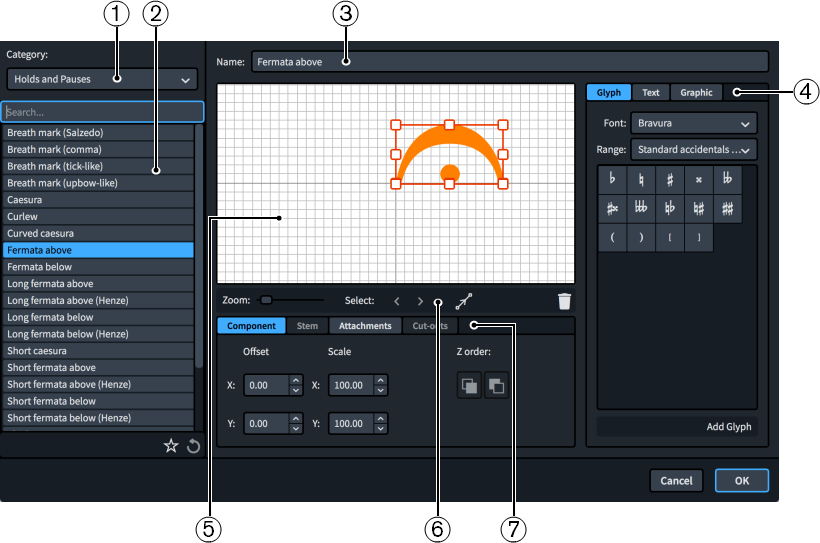Switch to the Glyph tab
This screenshot has width=820, height=543.
pyautogui.click(x=609, y=93)
